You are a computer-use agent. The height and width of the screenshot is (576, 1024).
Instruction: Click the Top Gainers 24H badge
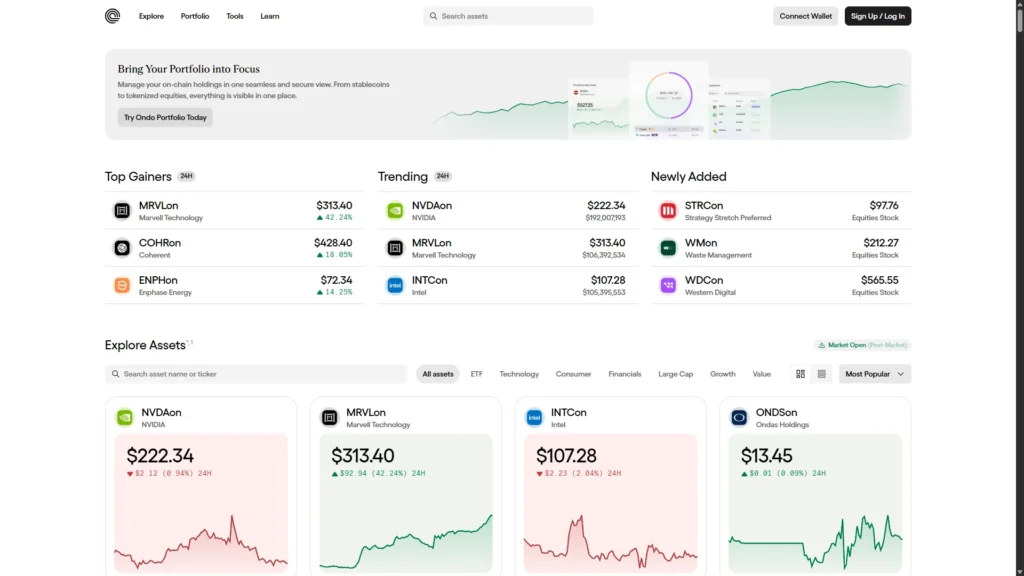[186, 176]
